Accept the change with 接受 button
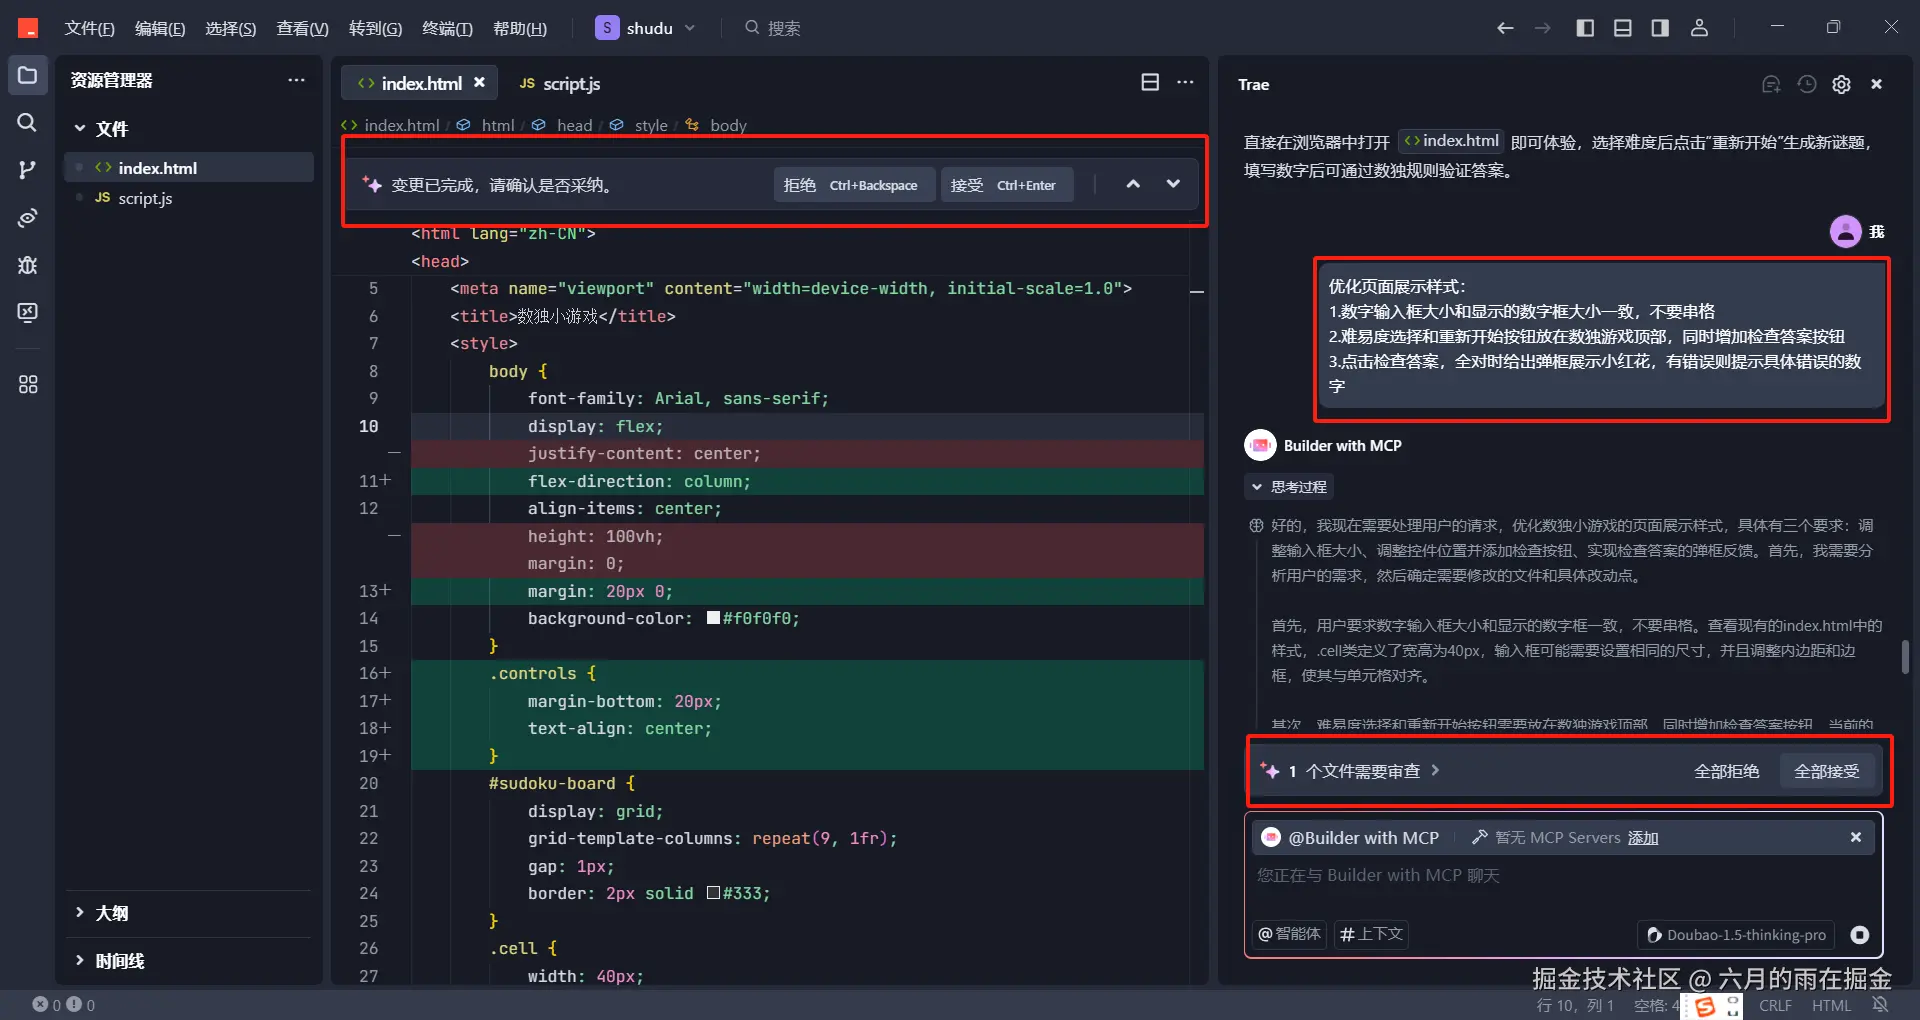The image size is (1920, 1020). point(1007,185)
